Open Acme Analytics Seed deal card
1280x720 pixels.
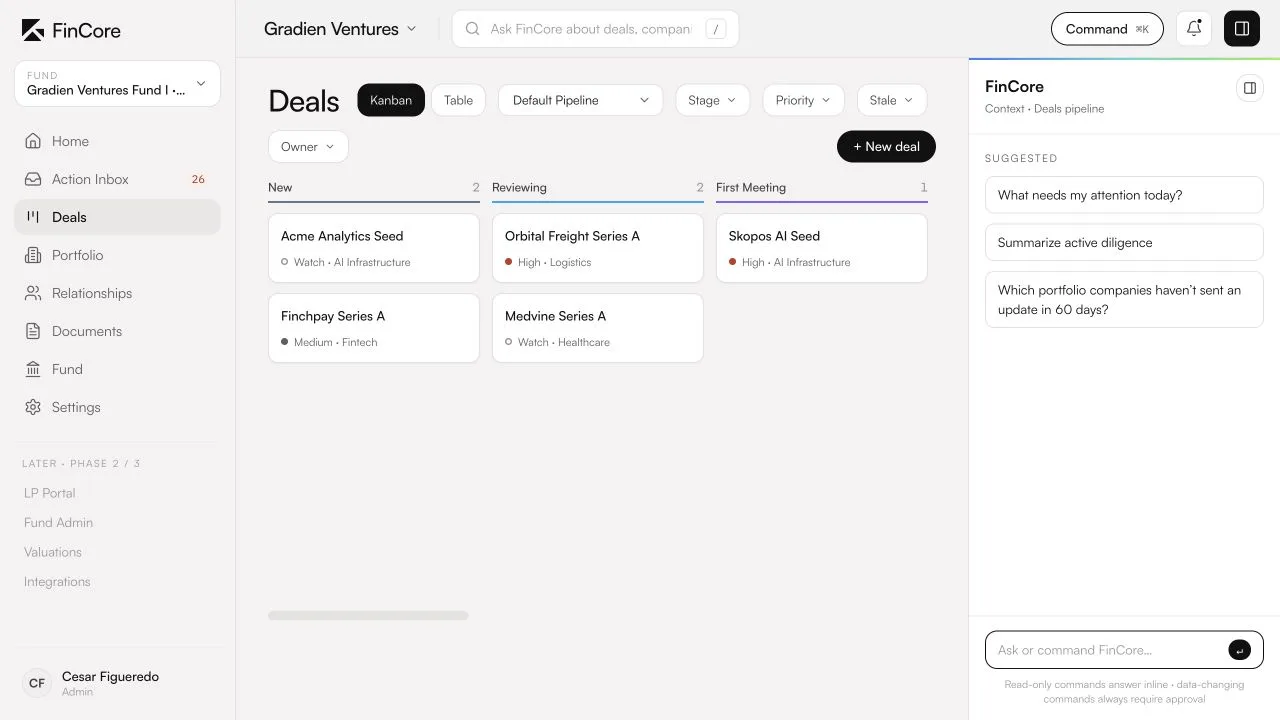coord(374,248)
